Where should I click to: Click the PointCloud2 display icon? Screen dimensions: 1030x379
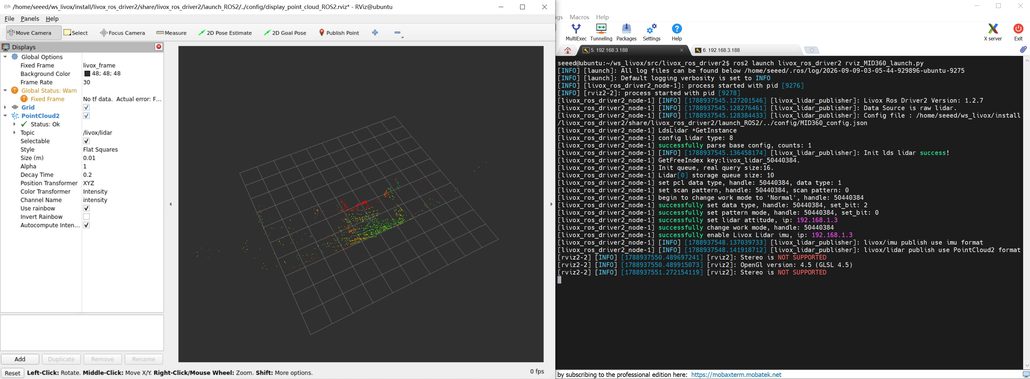pos(15,116)
